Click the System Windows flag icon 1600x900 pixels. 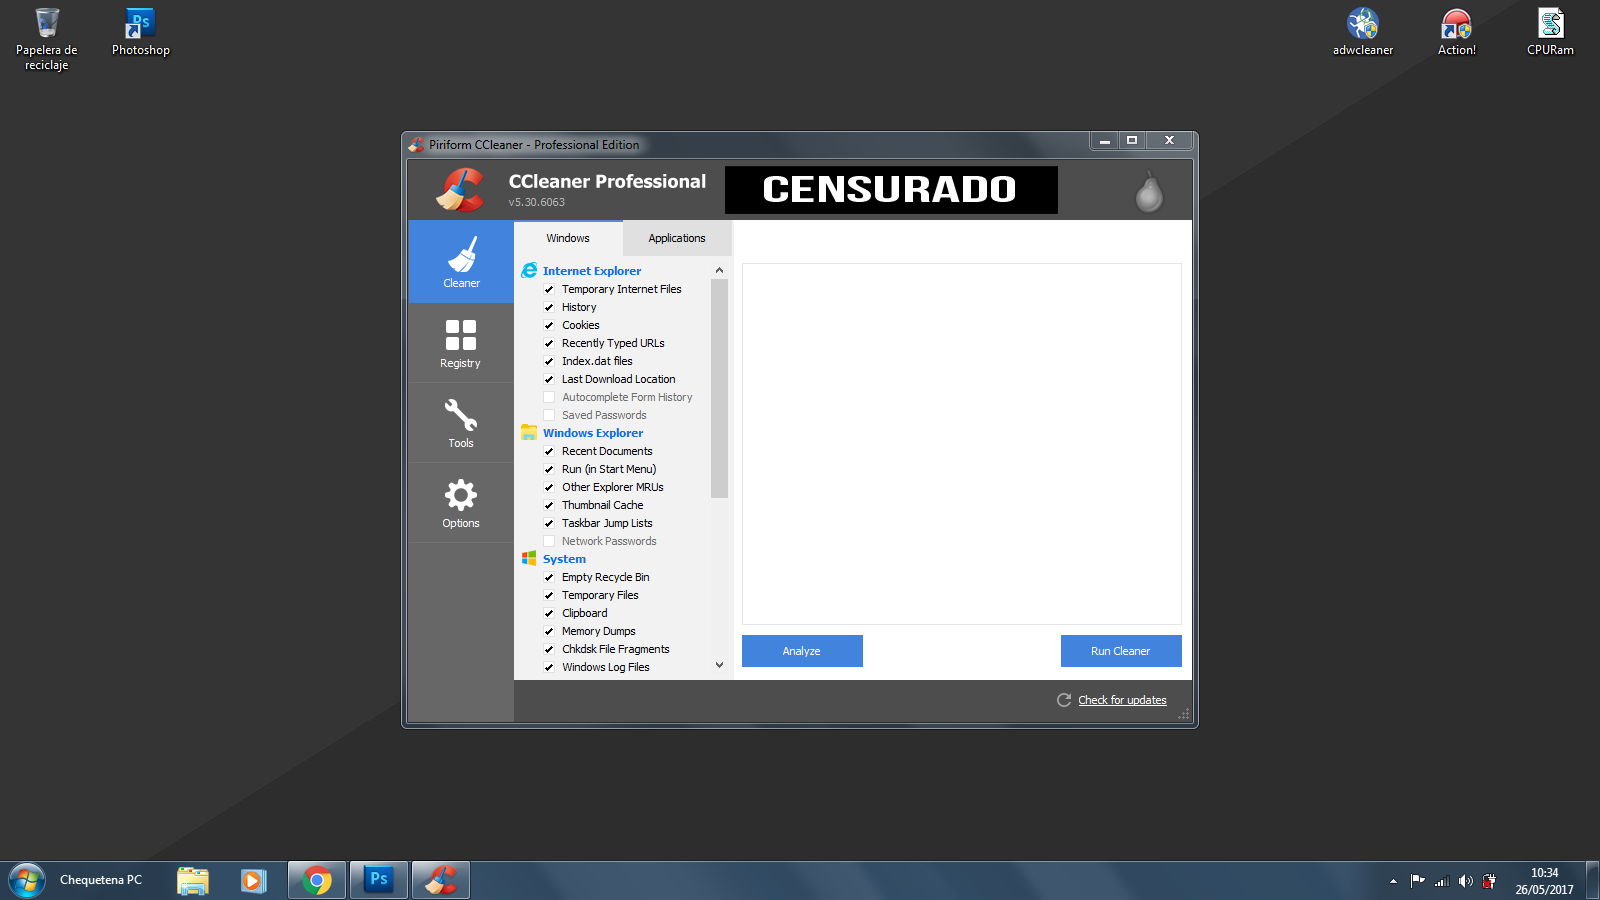[x=529, y=558]
